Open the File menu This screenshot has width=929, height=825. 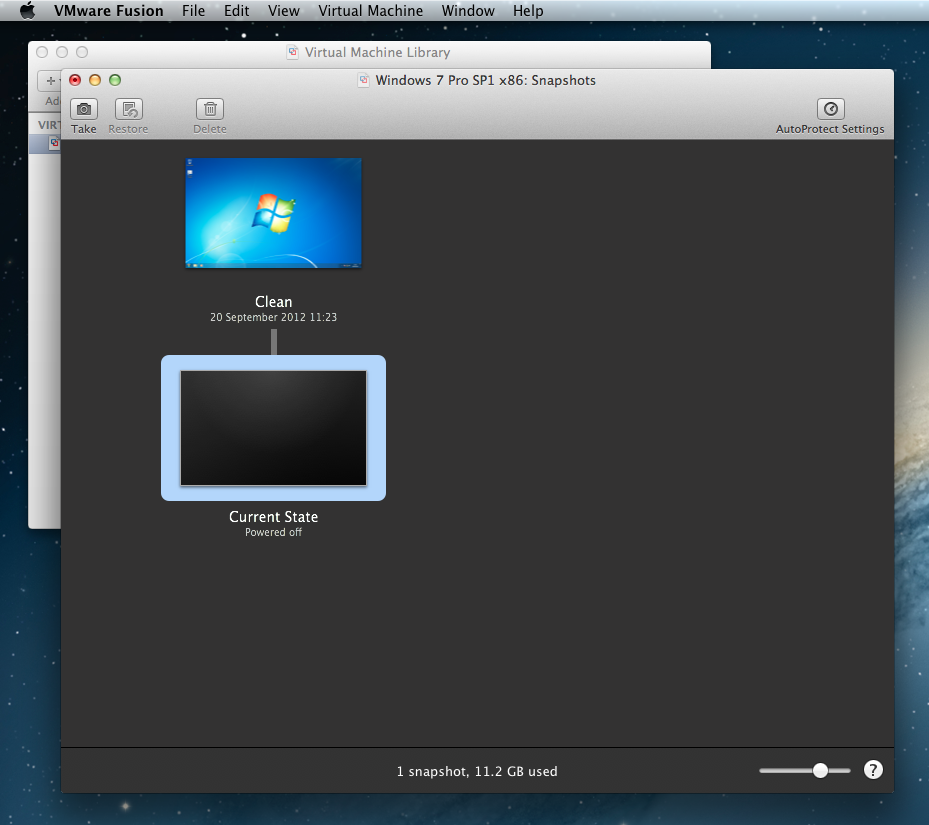[x=194, y=11]
